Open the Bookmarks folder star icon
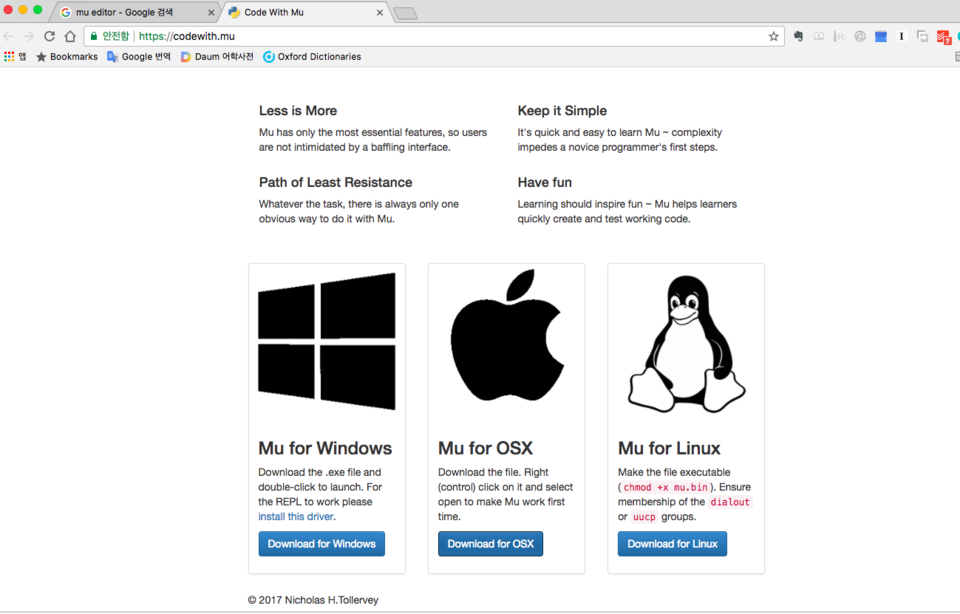This screenshot has width=960, height=614. 41,57
